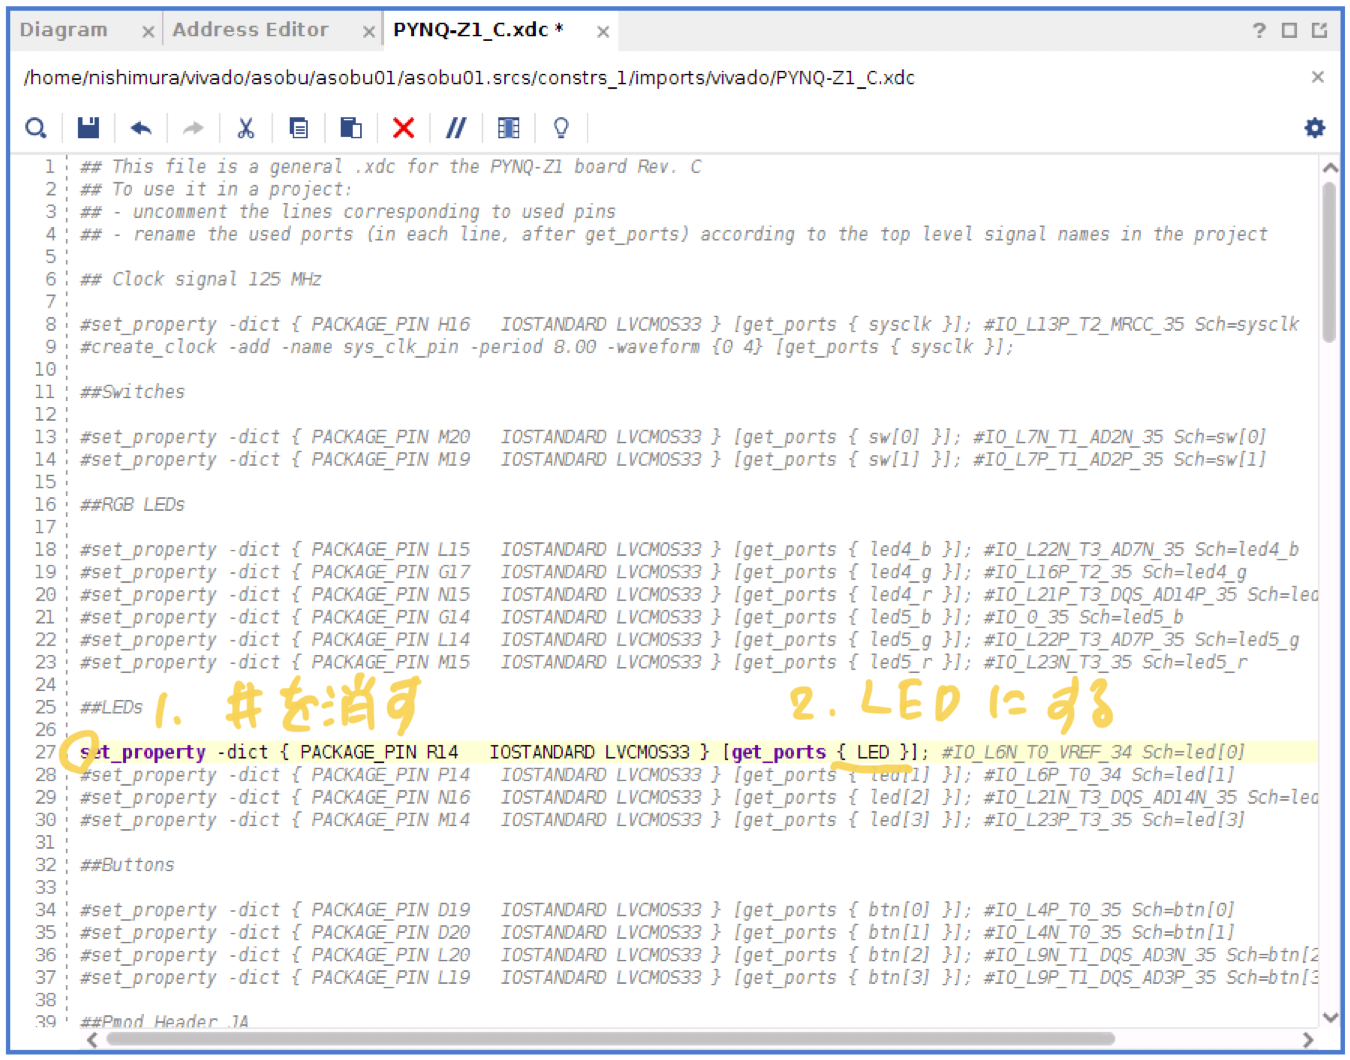Place cursor in '## Clock signal 125 MHz' line
This screenshot has height=1060, width=1350.
(200, 279)
